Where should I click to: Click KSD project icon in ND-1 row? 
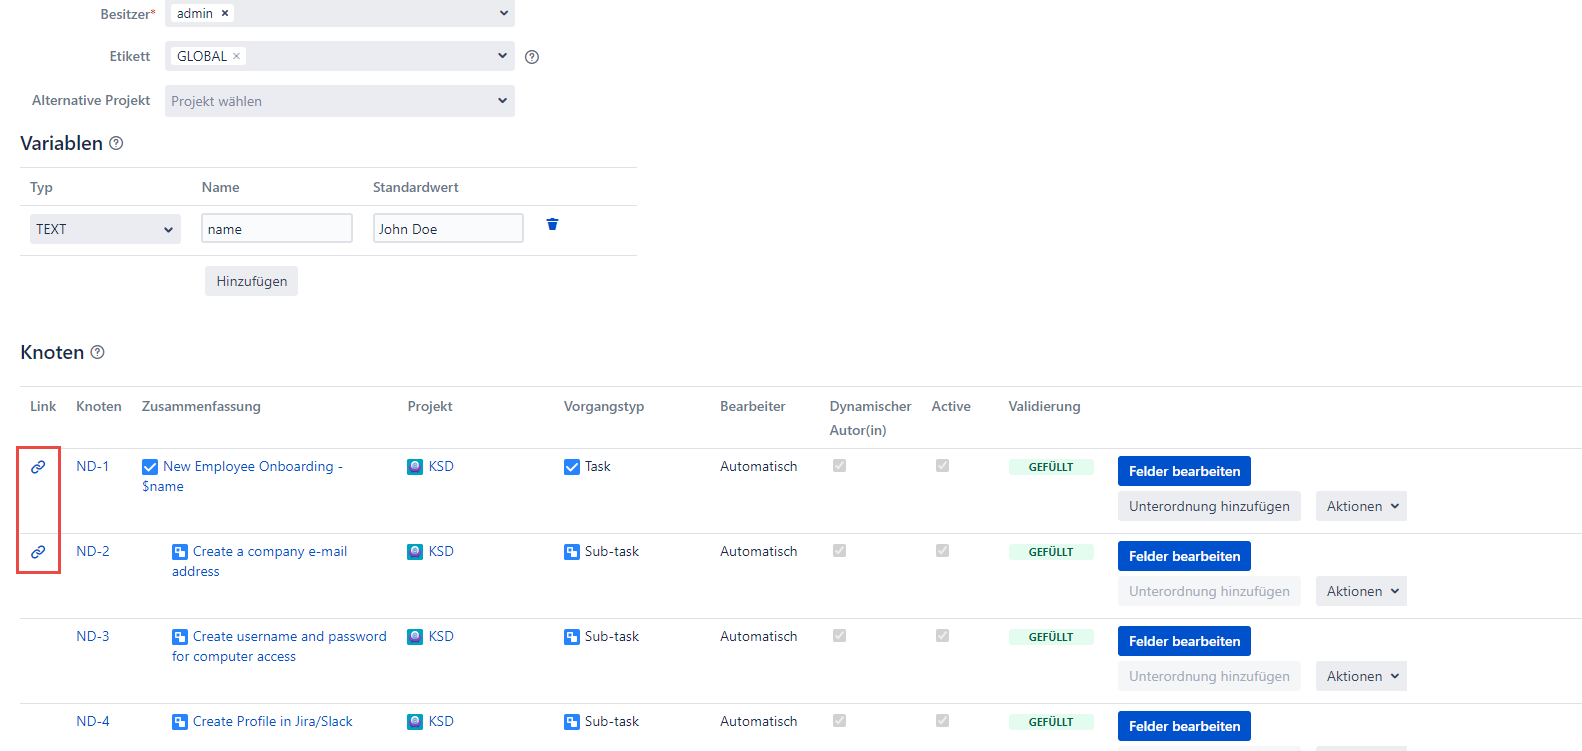point(415,467)
